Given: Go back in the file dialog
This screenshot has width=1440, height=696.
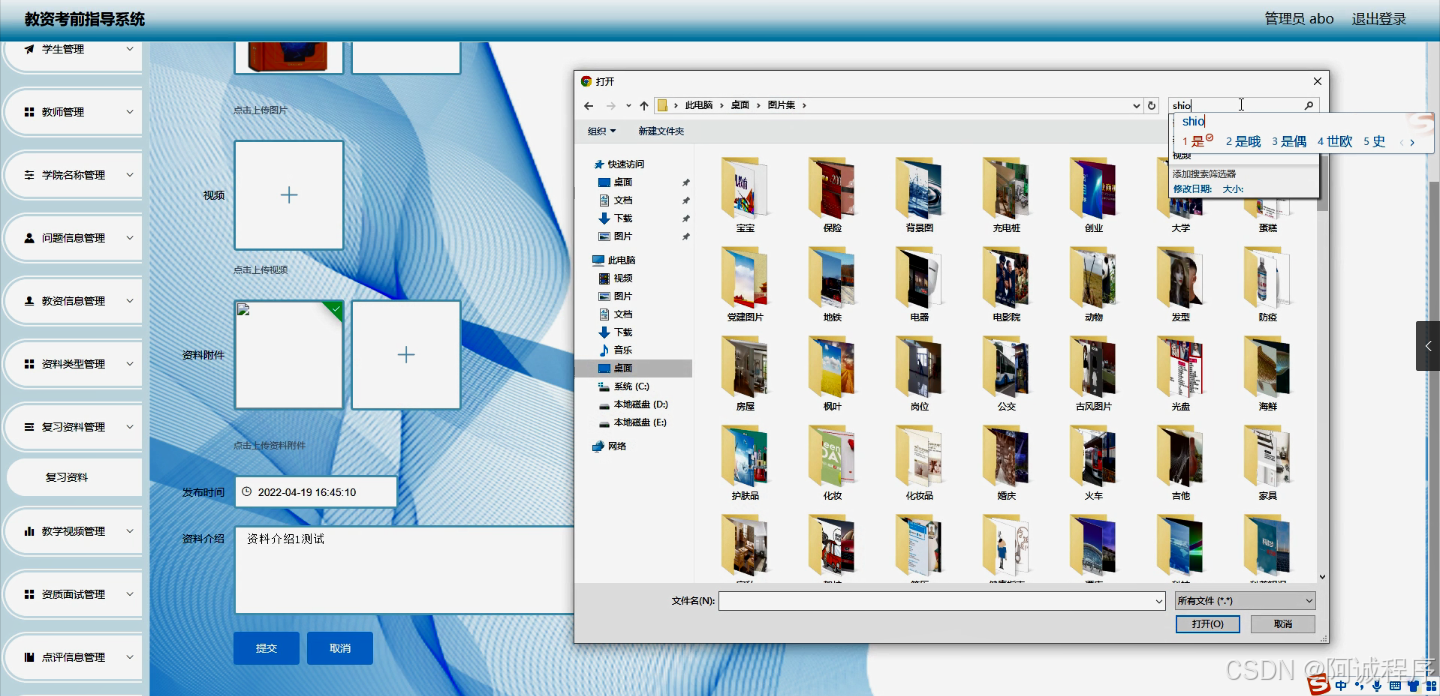Looking at the screenshot, I should [589, 106].
